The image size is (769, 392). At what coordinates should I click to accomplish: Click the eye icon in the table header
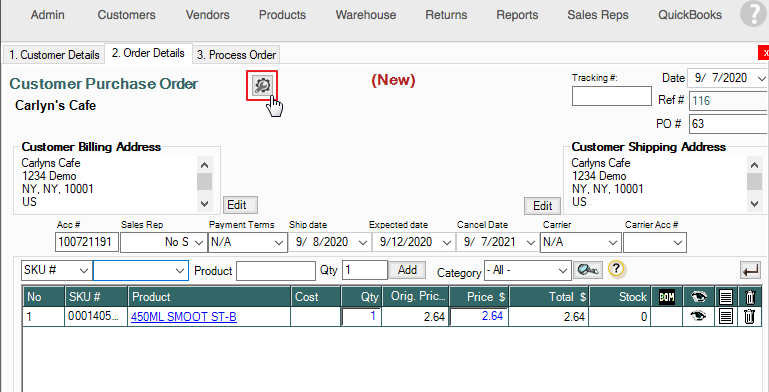698,297
